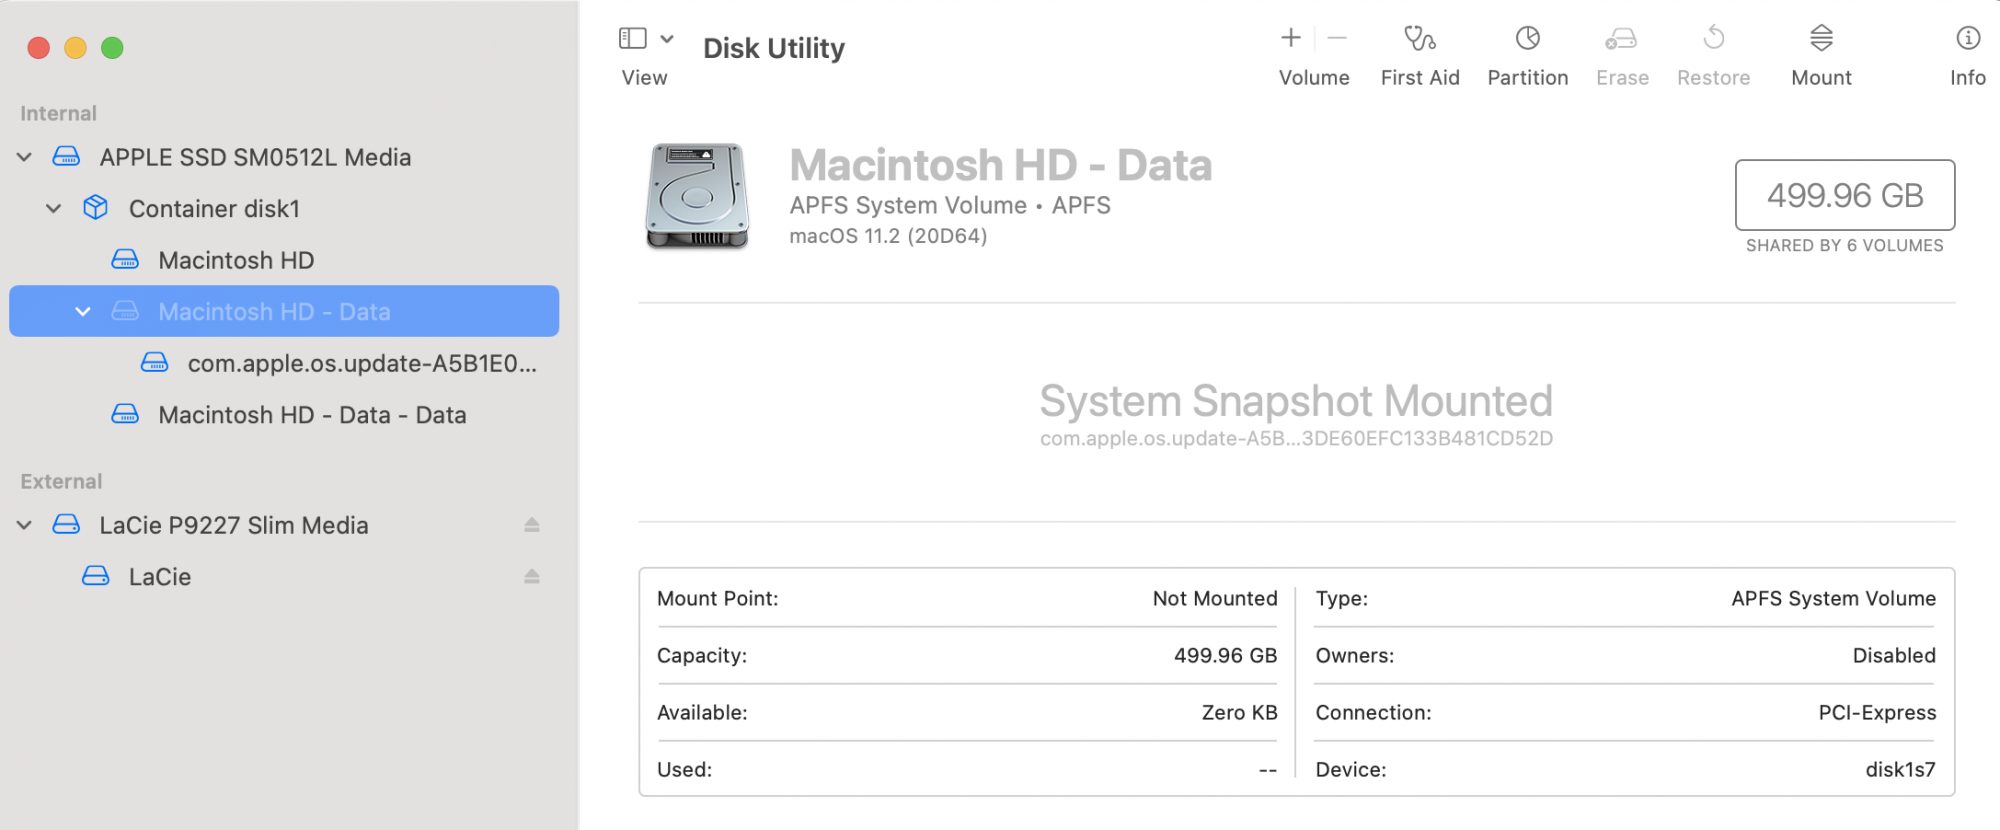Show Info for the selected volume
The width and height of the screenshot is (2000, 830).
[x=1967, y=38]
